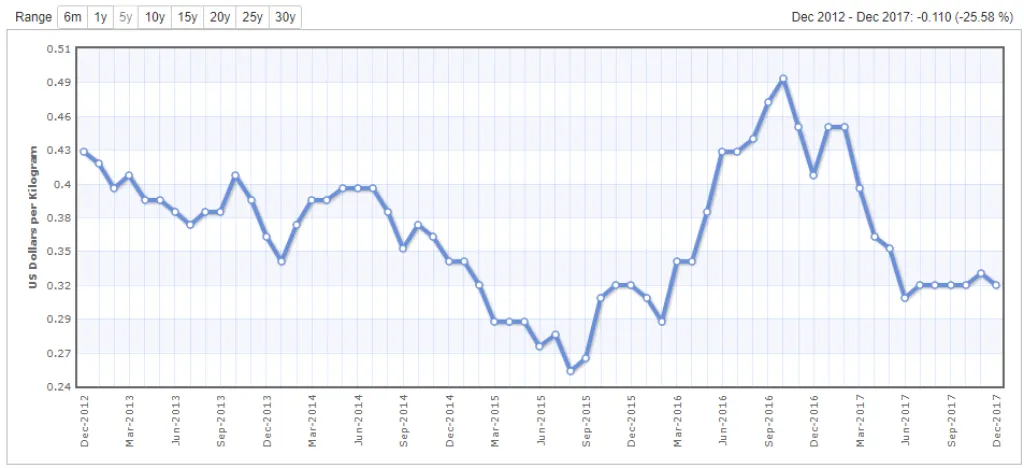Click the Sep-2016 x-axis label
The image size is (1024, 468).
pos(768,419)
